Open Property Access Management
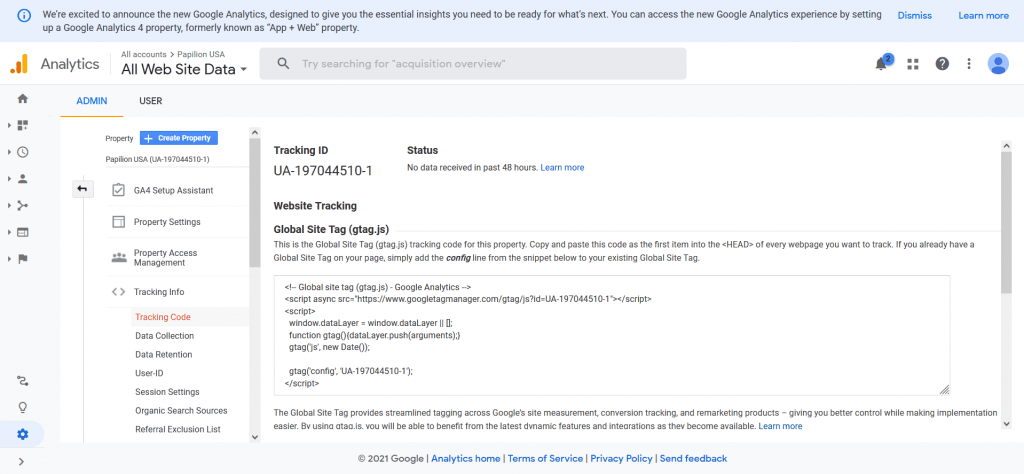The width and height of the screenshot is (1024, 474). click(165, 258)
